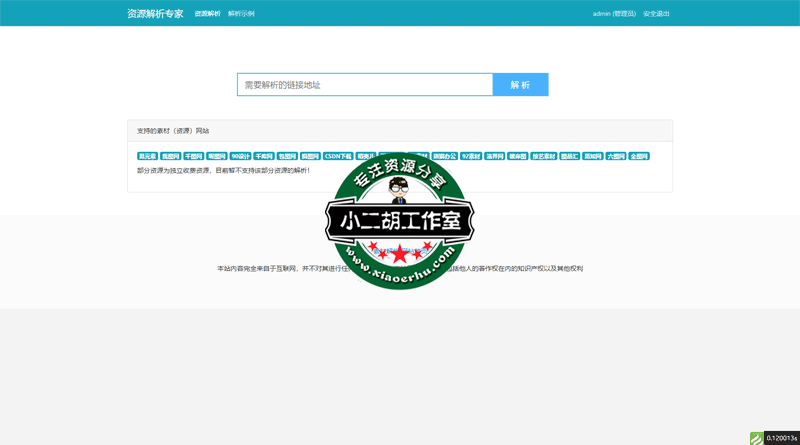Viewport: 800px width, 445px height.
Task: Click the 92素材 site tag
Action: click(471, 157)
